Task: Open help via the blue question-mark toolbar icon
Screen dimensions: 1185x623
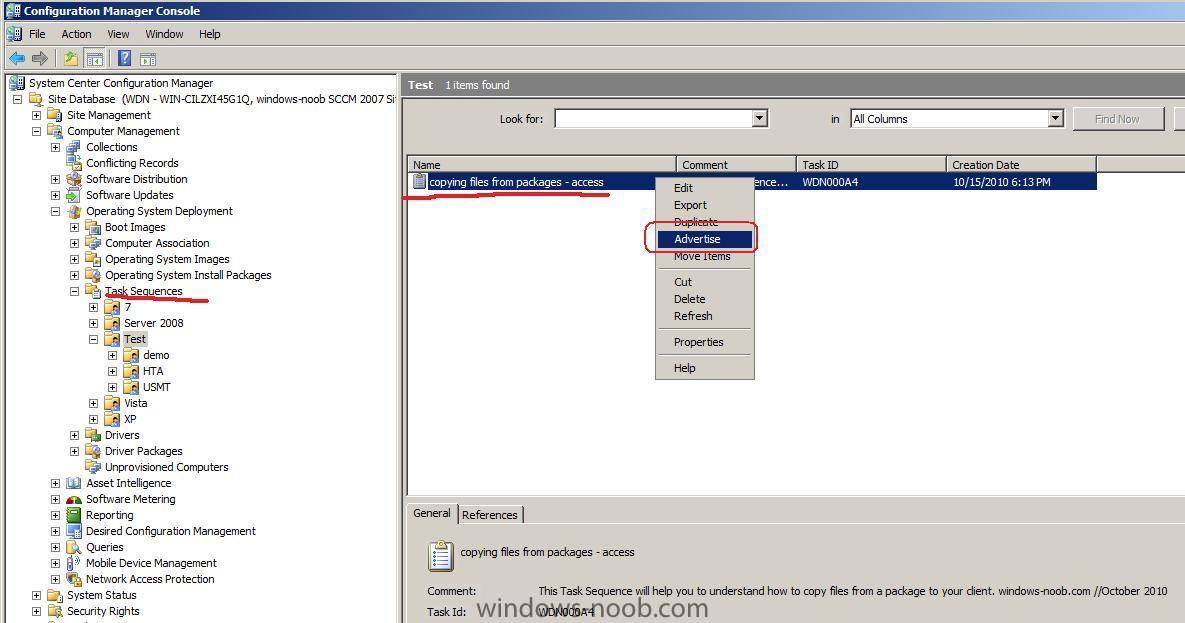Action: pos(125,58)
